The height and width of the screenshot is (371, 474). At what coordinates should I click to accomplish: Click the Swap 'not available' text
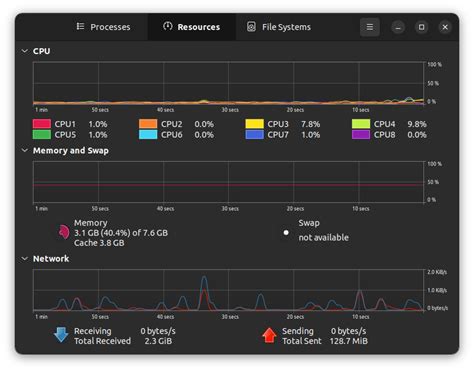click(x=324, y=237)
